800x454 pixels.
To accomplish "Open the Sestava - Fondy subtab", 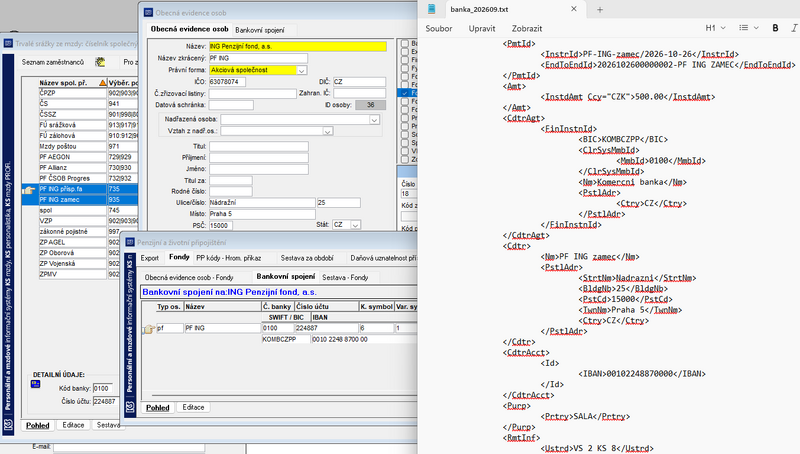I will coord(345,278).
